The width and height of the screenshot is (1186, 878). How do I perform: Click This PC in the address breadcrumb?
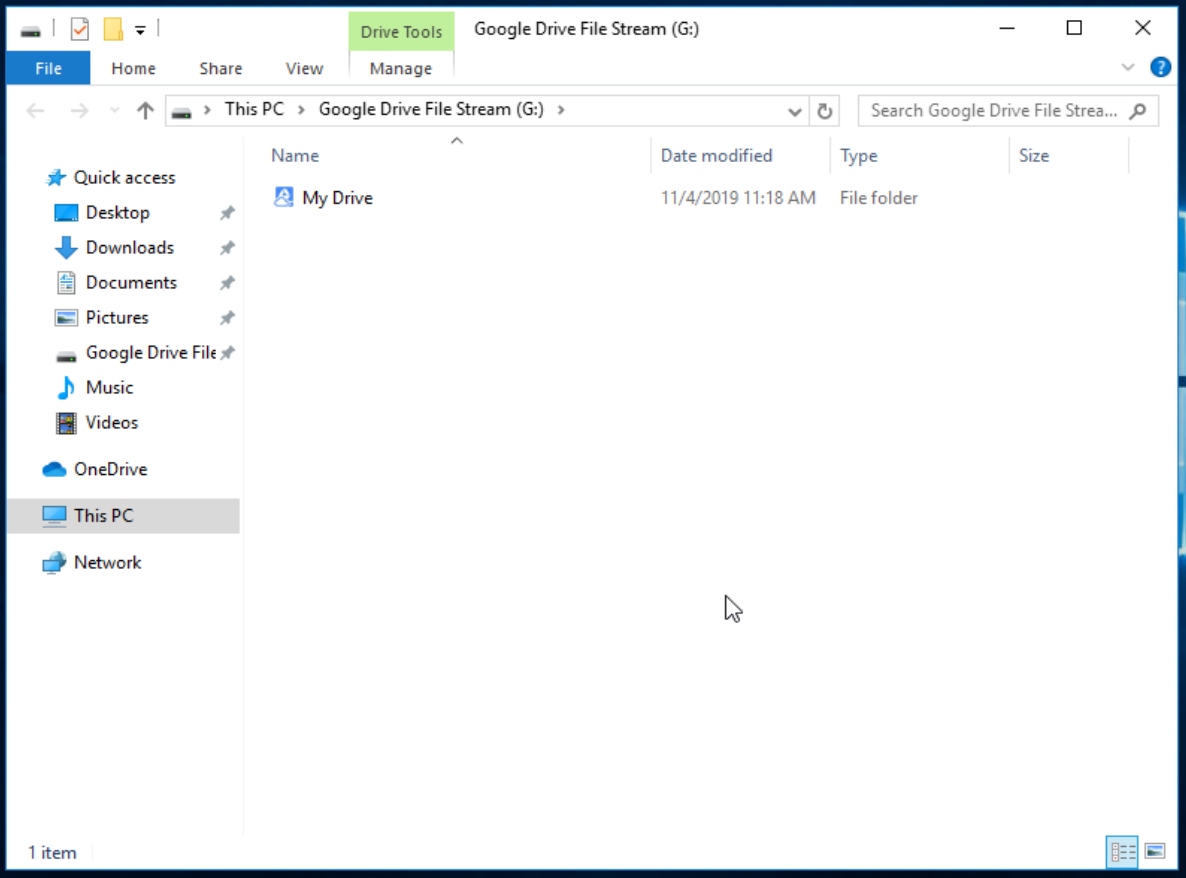(x=254, y=110)
